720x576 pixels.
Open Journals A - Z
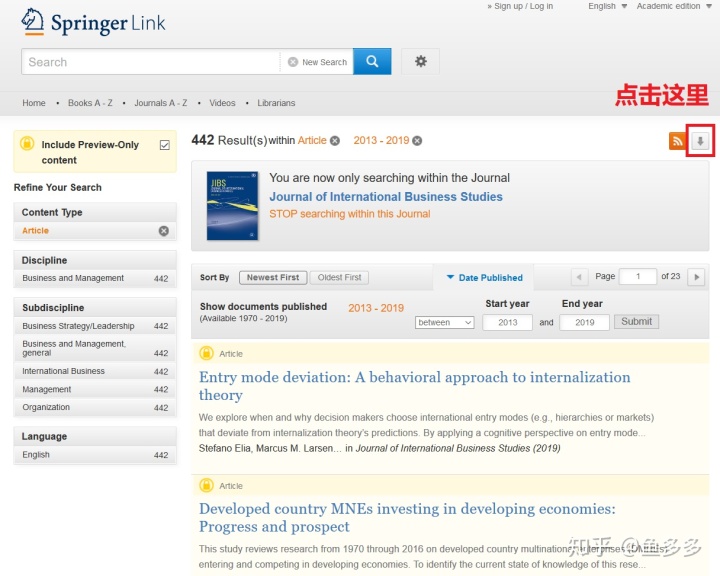[161, 103]
